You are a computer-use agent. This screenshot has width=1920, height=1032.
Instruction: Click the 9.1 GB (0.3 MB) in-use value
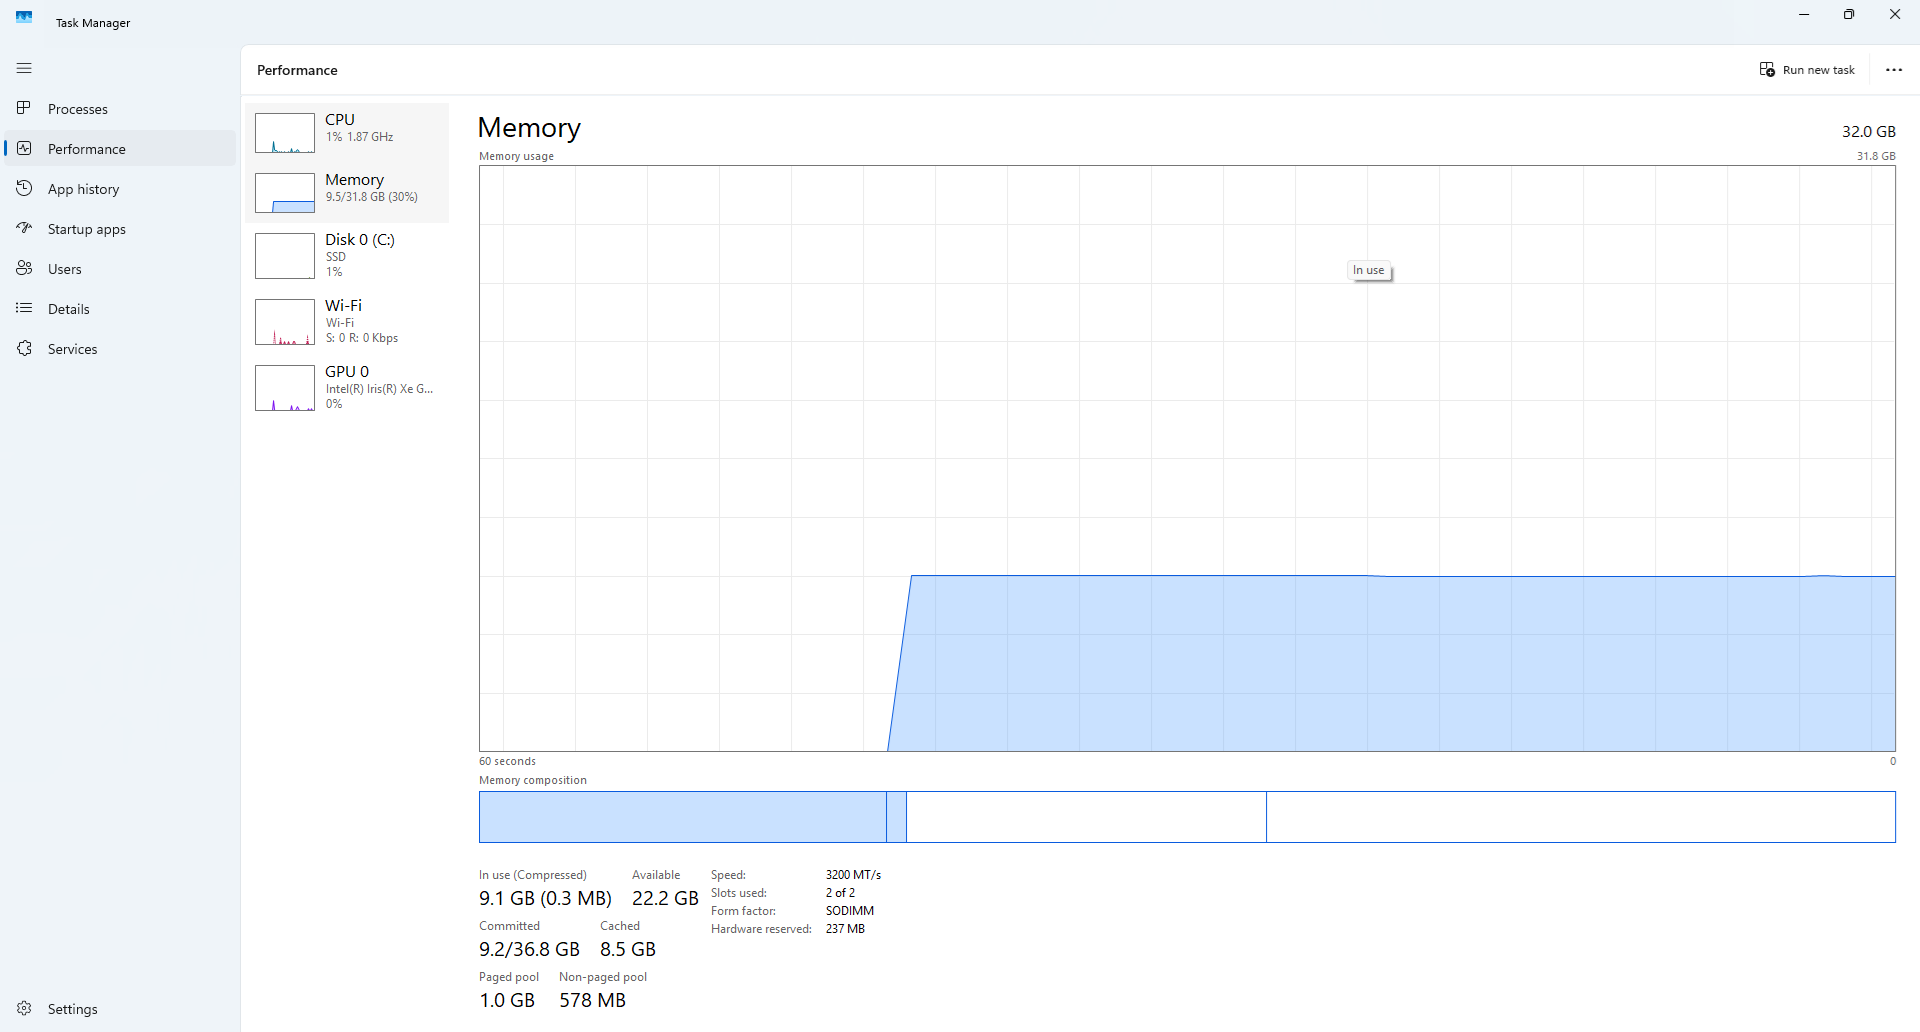coord(545,898)
